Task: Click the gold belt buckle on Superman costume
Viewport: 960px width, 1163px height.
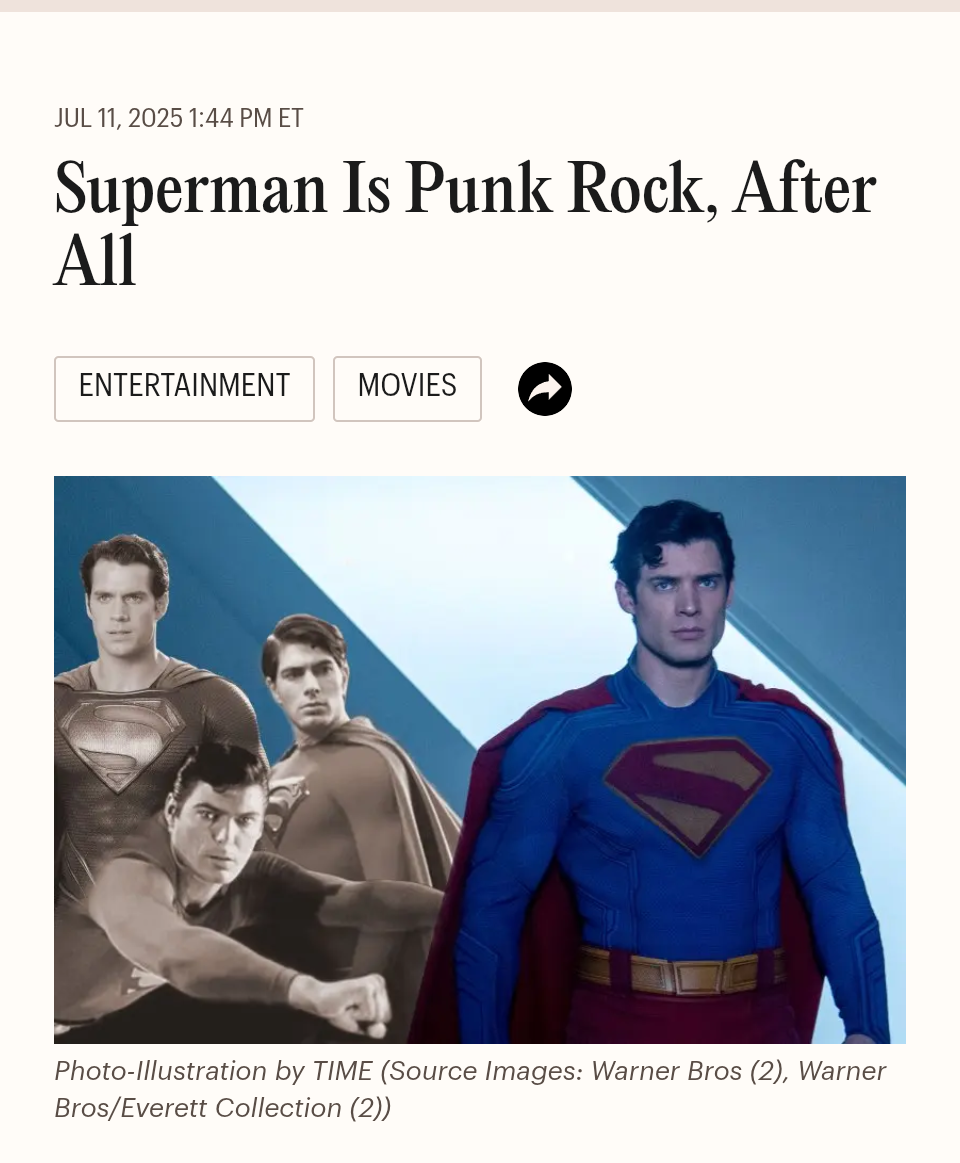Action: click(679, 973)
